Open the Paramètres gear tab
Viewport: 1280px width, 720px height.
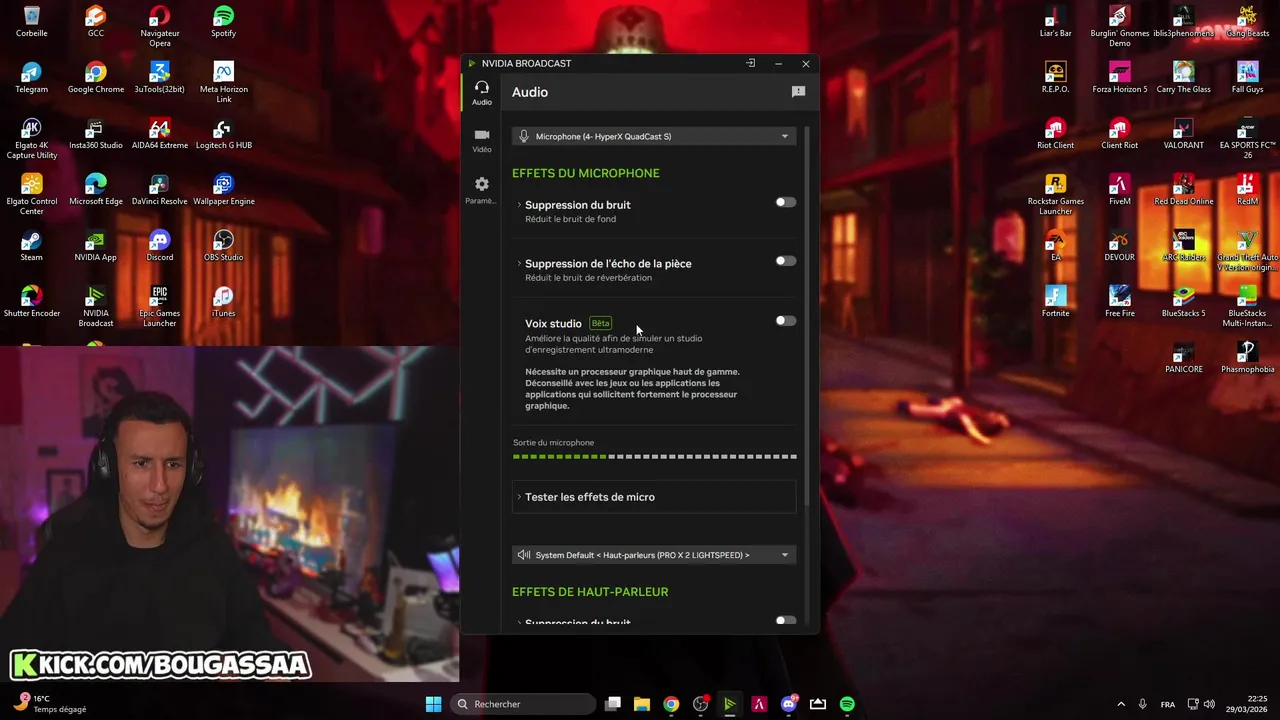pos(482,190)
